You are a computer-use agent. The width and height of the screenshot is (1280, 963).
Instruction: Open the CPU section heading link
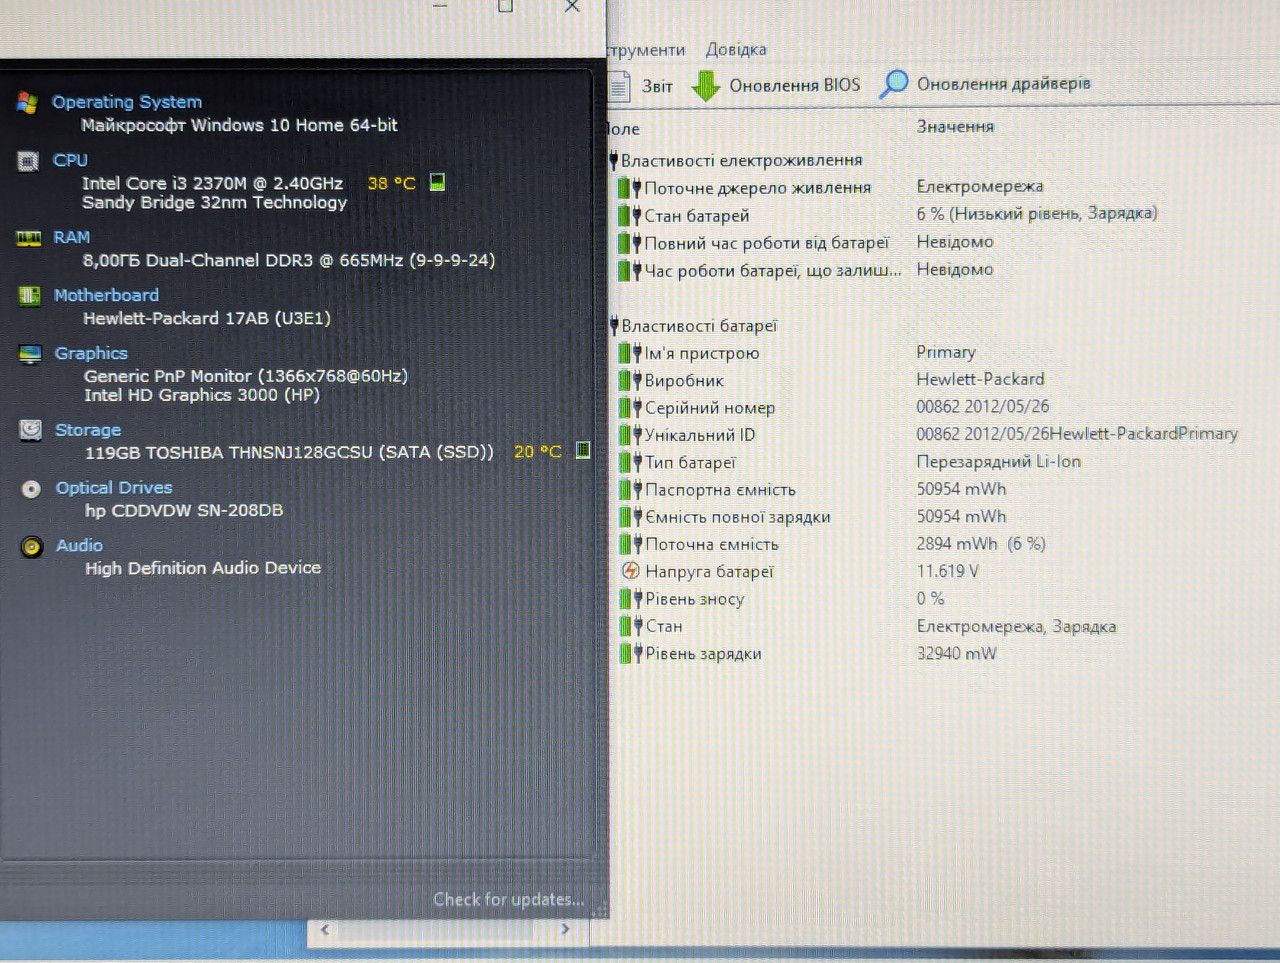click(70, 160)
